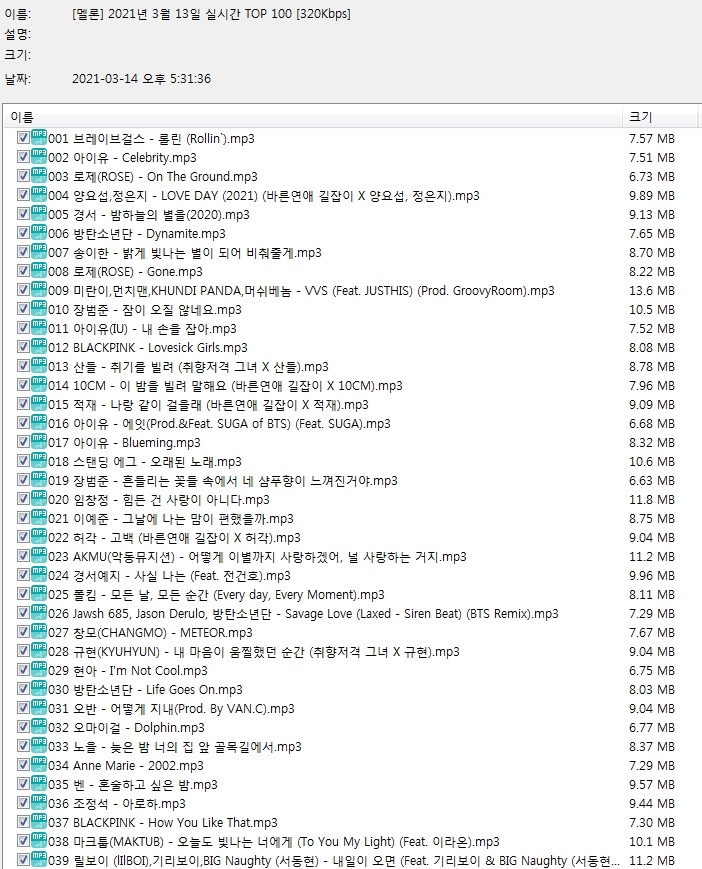Click the MP3 icon of 005 경서 밤하늘의 별을
This screenshot has height=869, width=702.
[39, 213]
